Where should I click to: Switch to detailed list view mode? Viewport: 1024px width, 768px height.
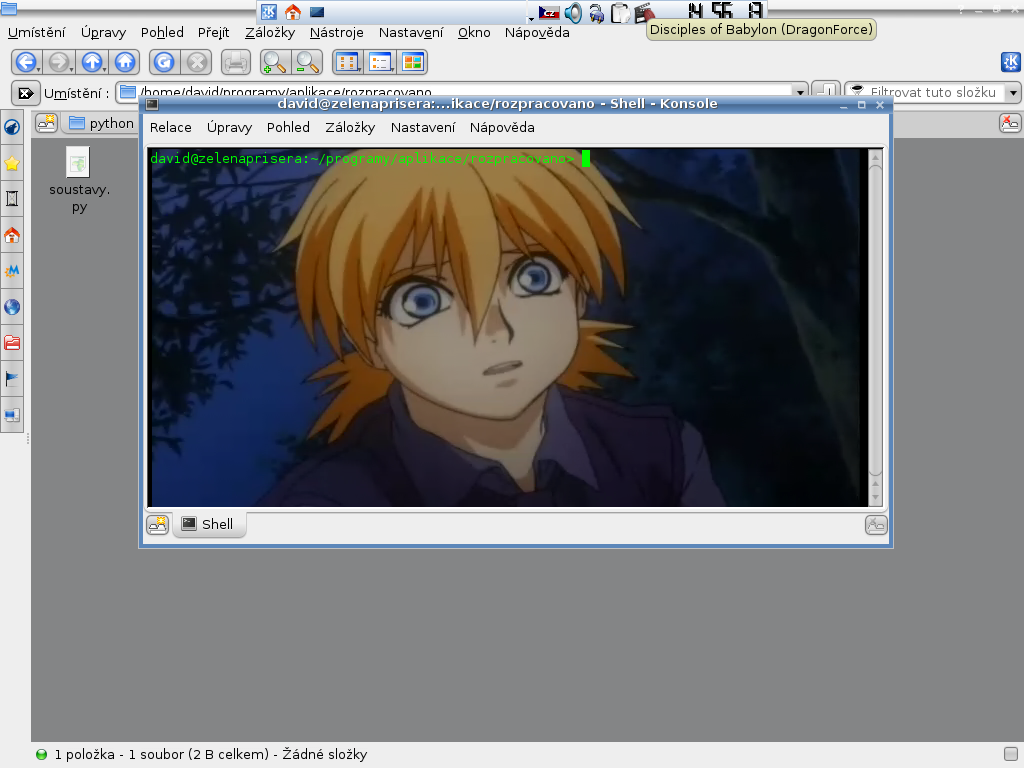[x=380, y=62]
